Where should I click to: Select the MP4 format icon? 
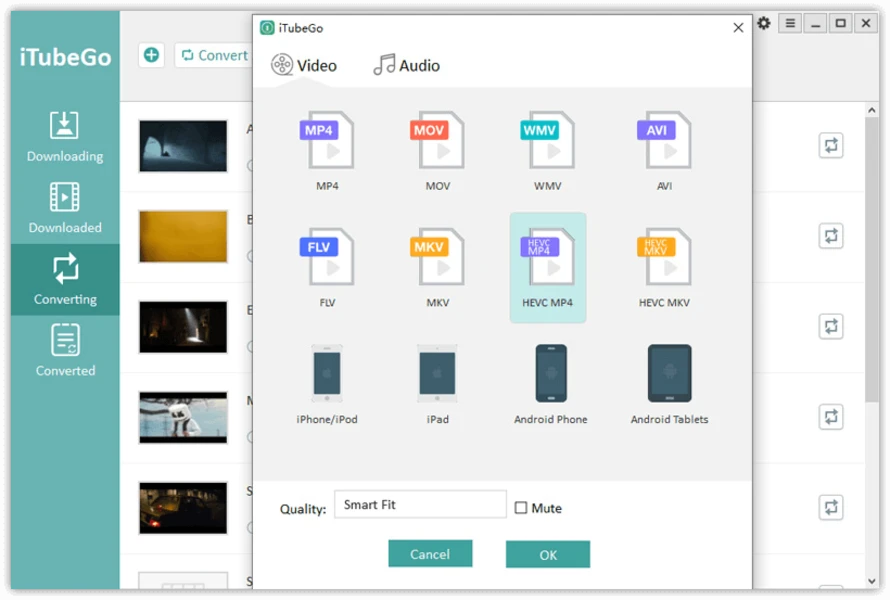point(327,142)
